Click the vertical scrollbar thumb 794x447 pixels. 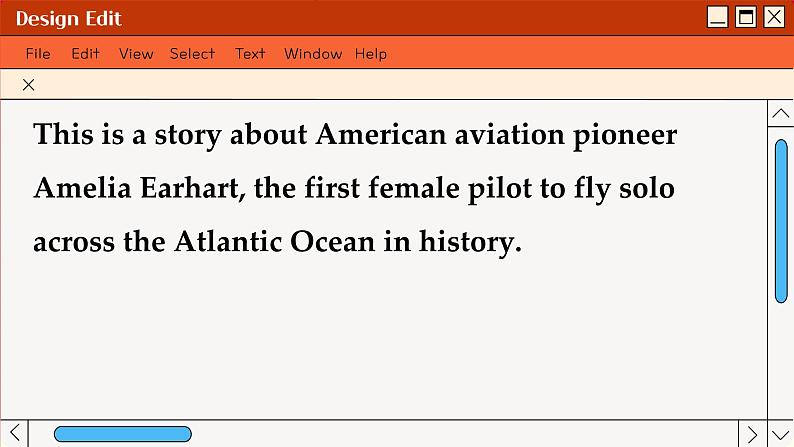(x=781, y=221)
